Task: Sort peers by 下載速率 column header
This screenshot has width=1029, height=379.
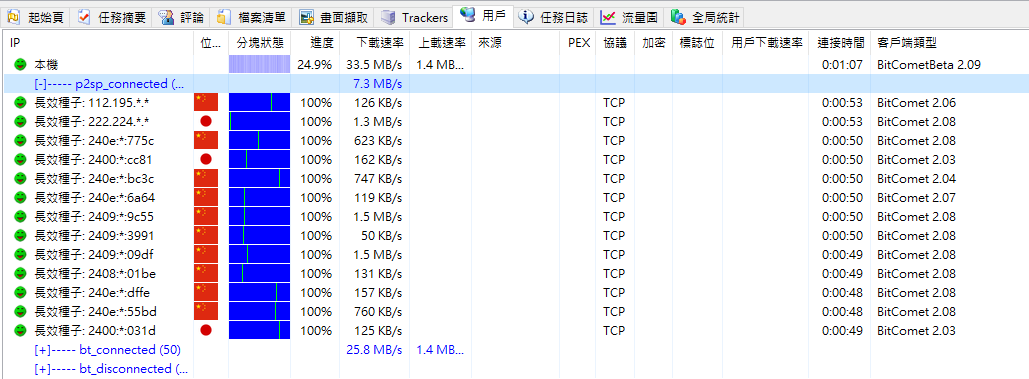Action: pyautogui.click(x=380, y=43)
